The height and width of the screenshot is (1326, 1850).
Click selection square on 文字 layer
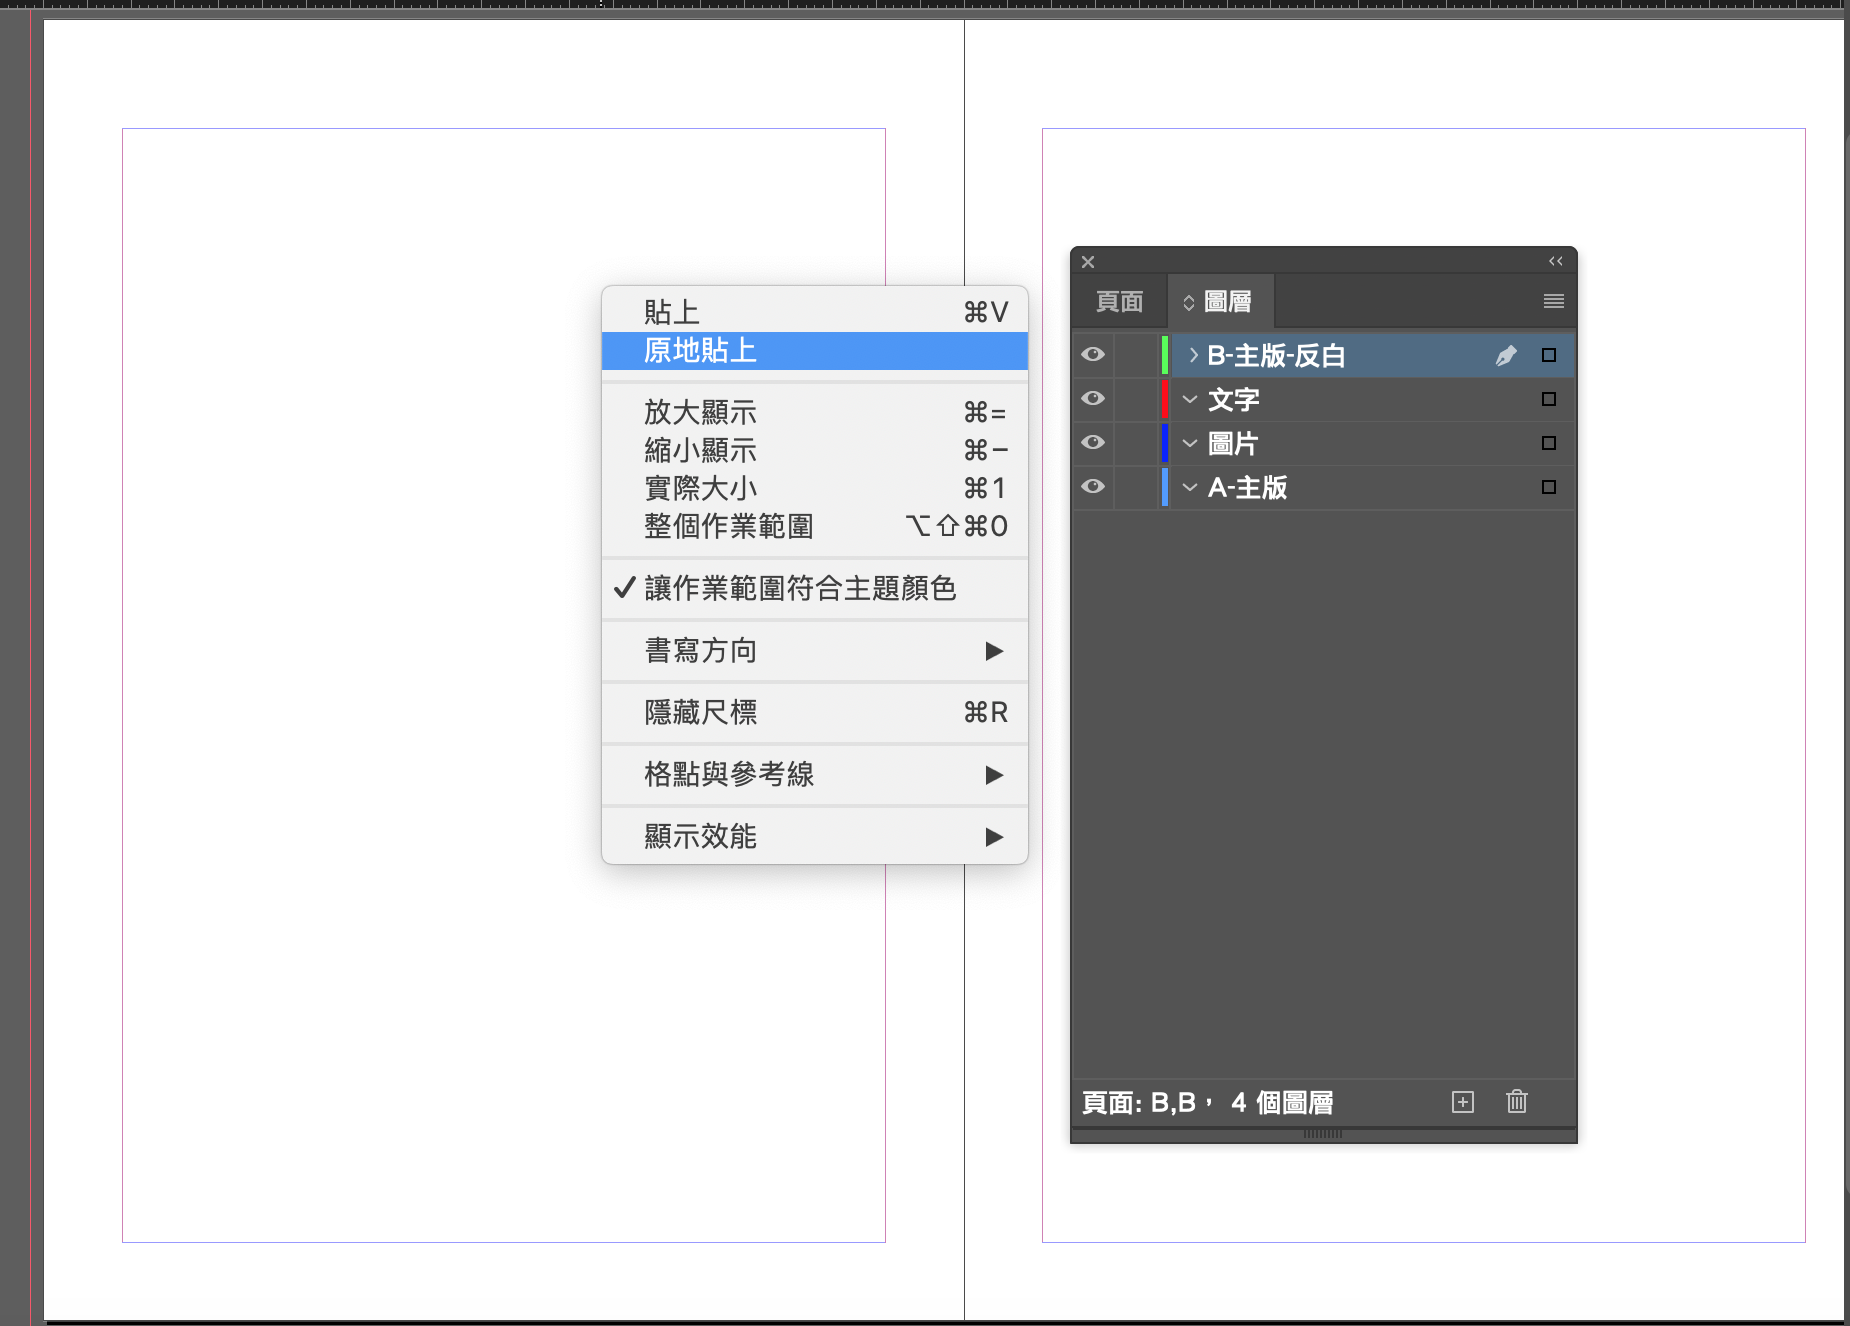[1548, 399]
